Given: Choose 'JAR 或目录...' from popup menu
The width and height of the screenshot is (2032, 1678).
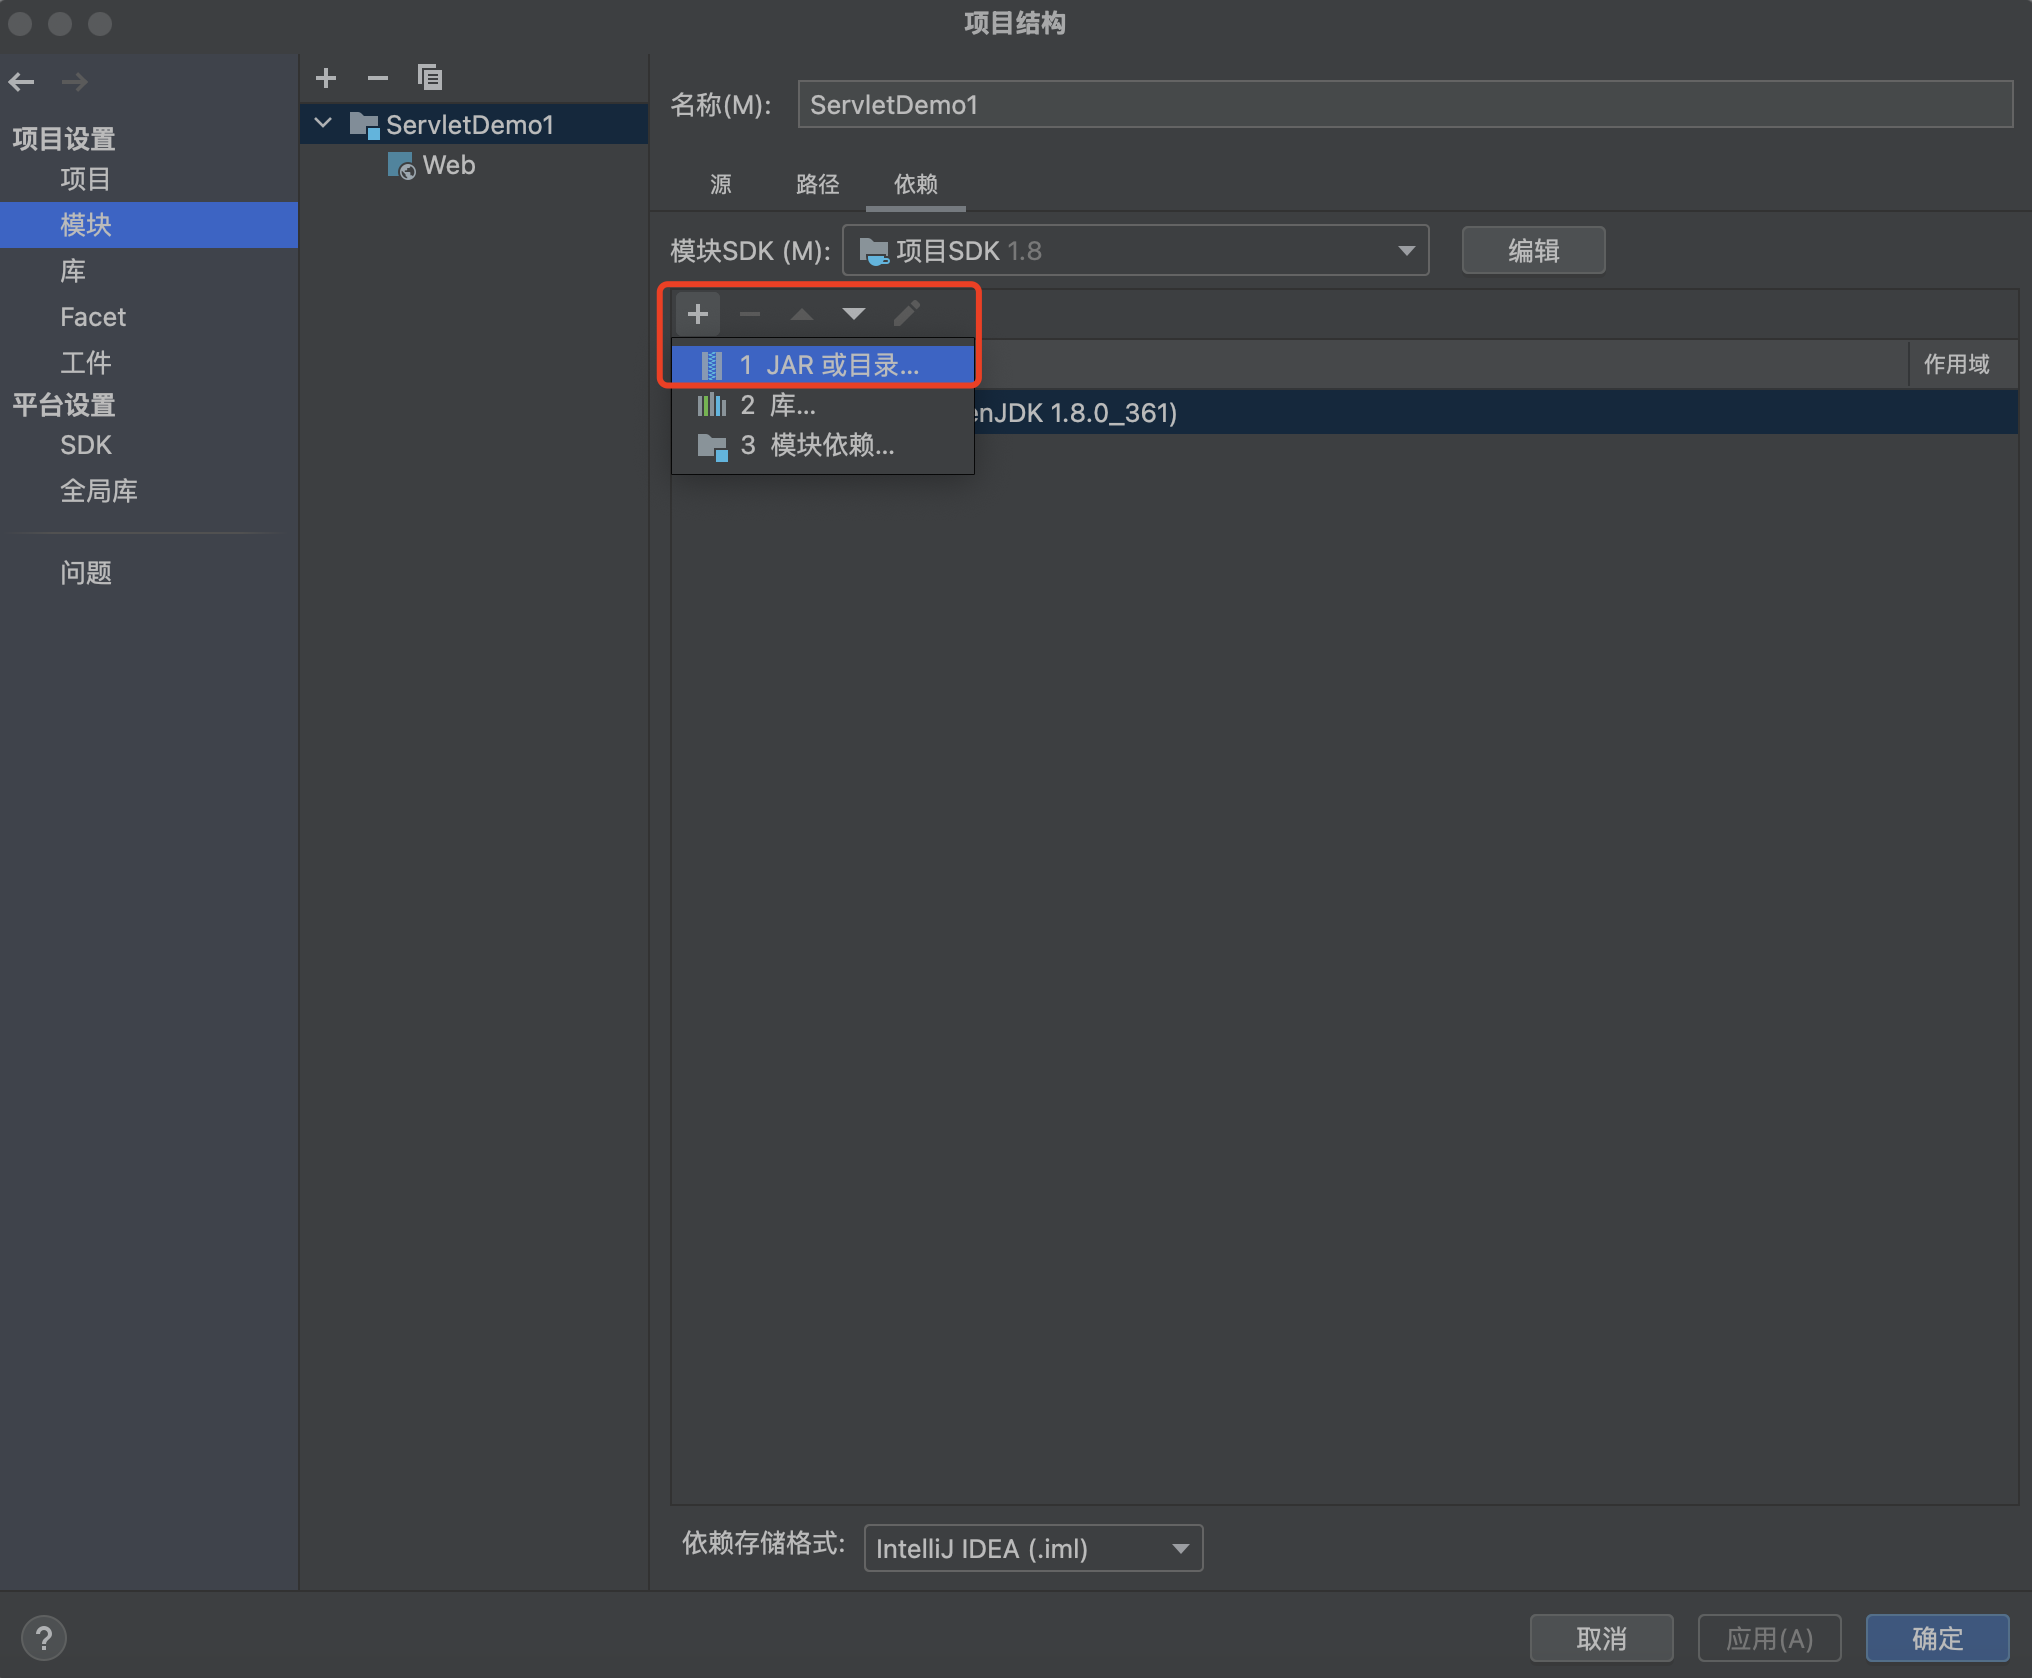Looking at the screenshot, I should pos(822,365).
